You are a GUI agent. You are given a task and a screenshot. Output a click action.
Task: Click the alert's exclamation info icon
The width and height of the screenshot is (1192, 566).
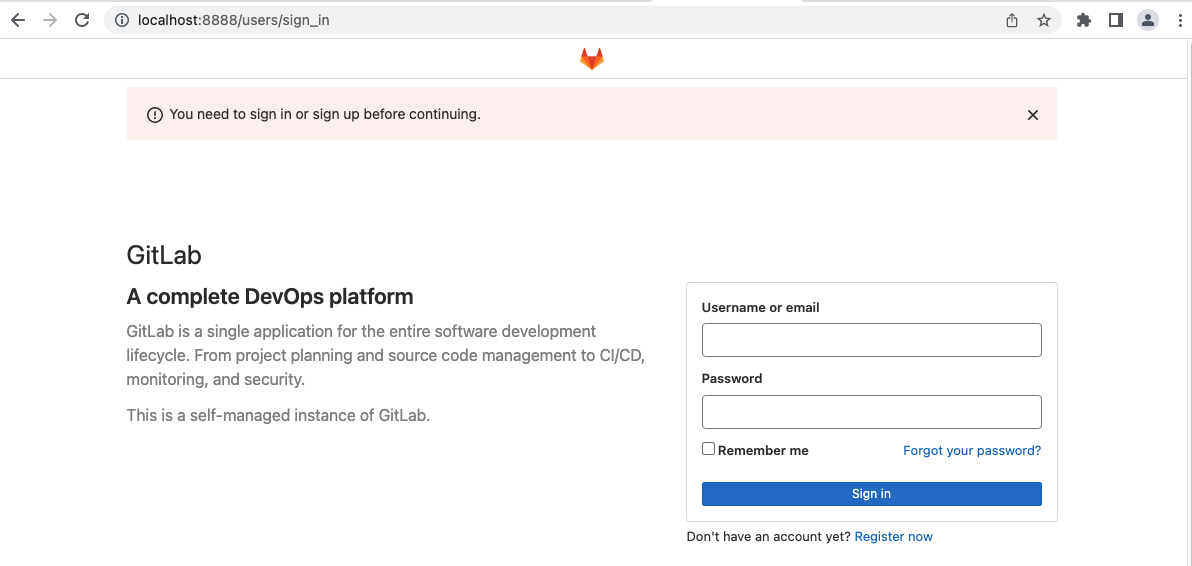coord(154,115)
